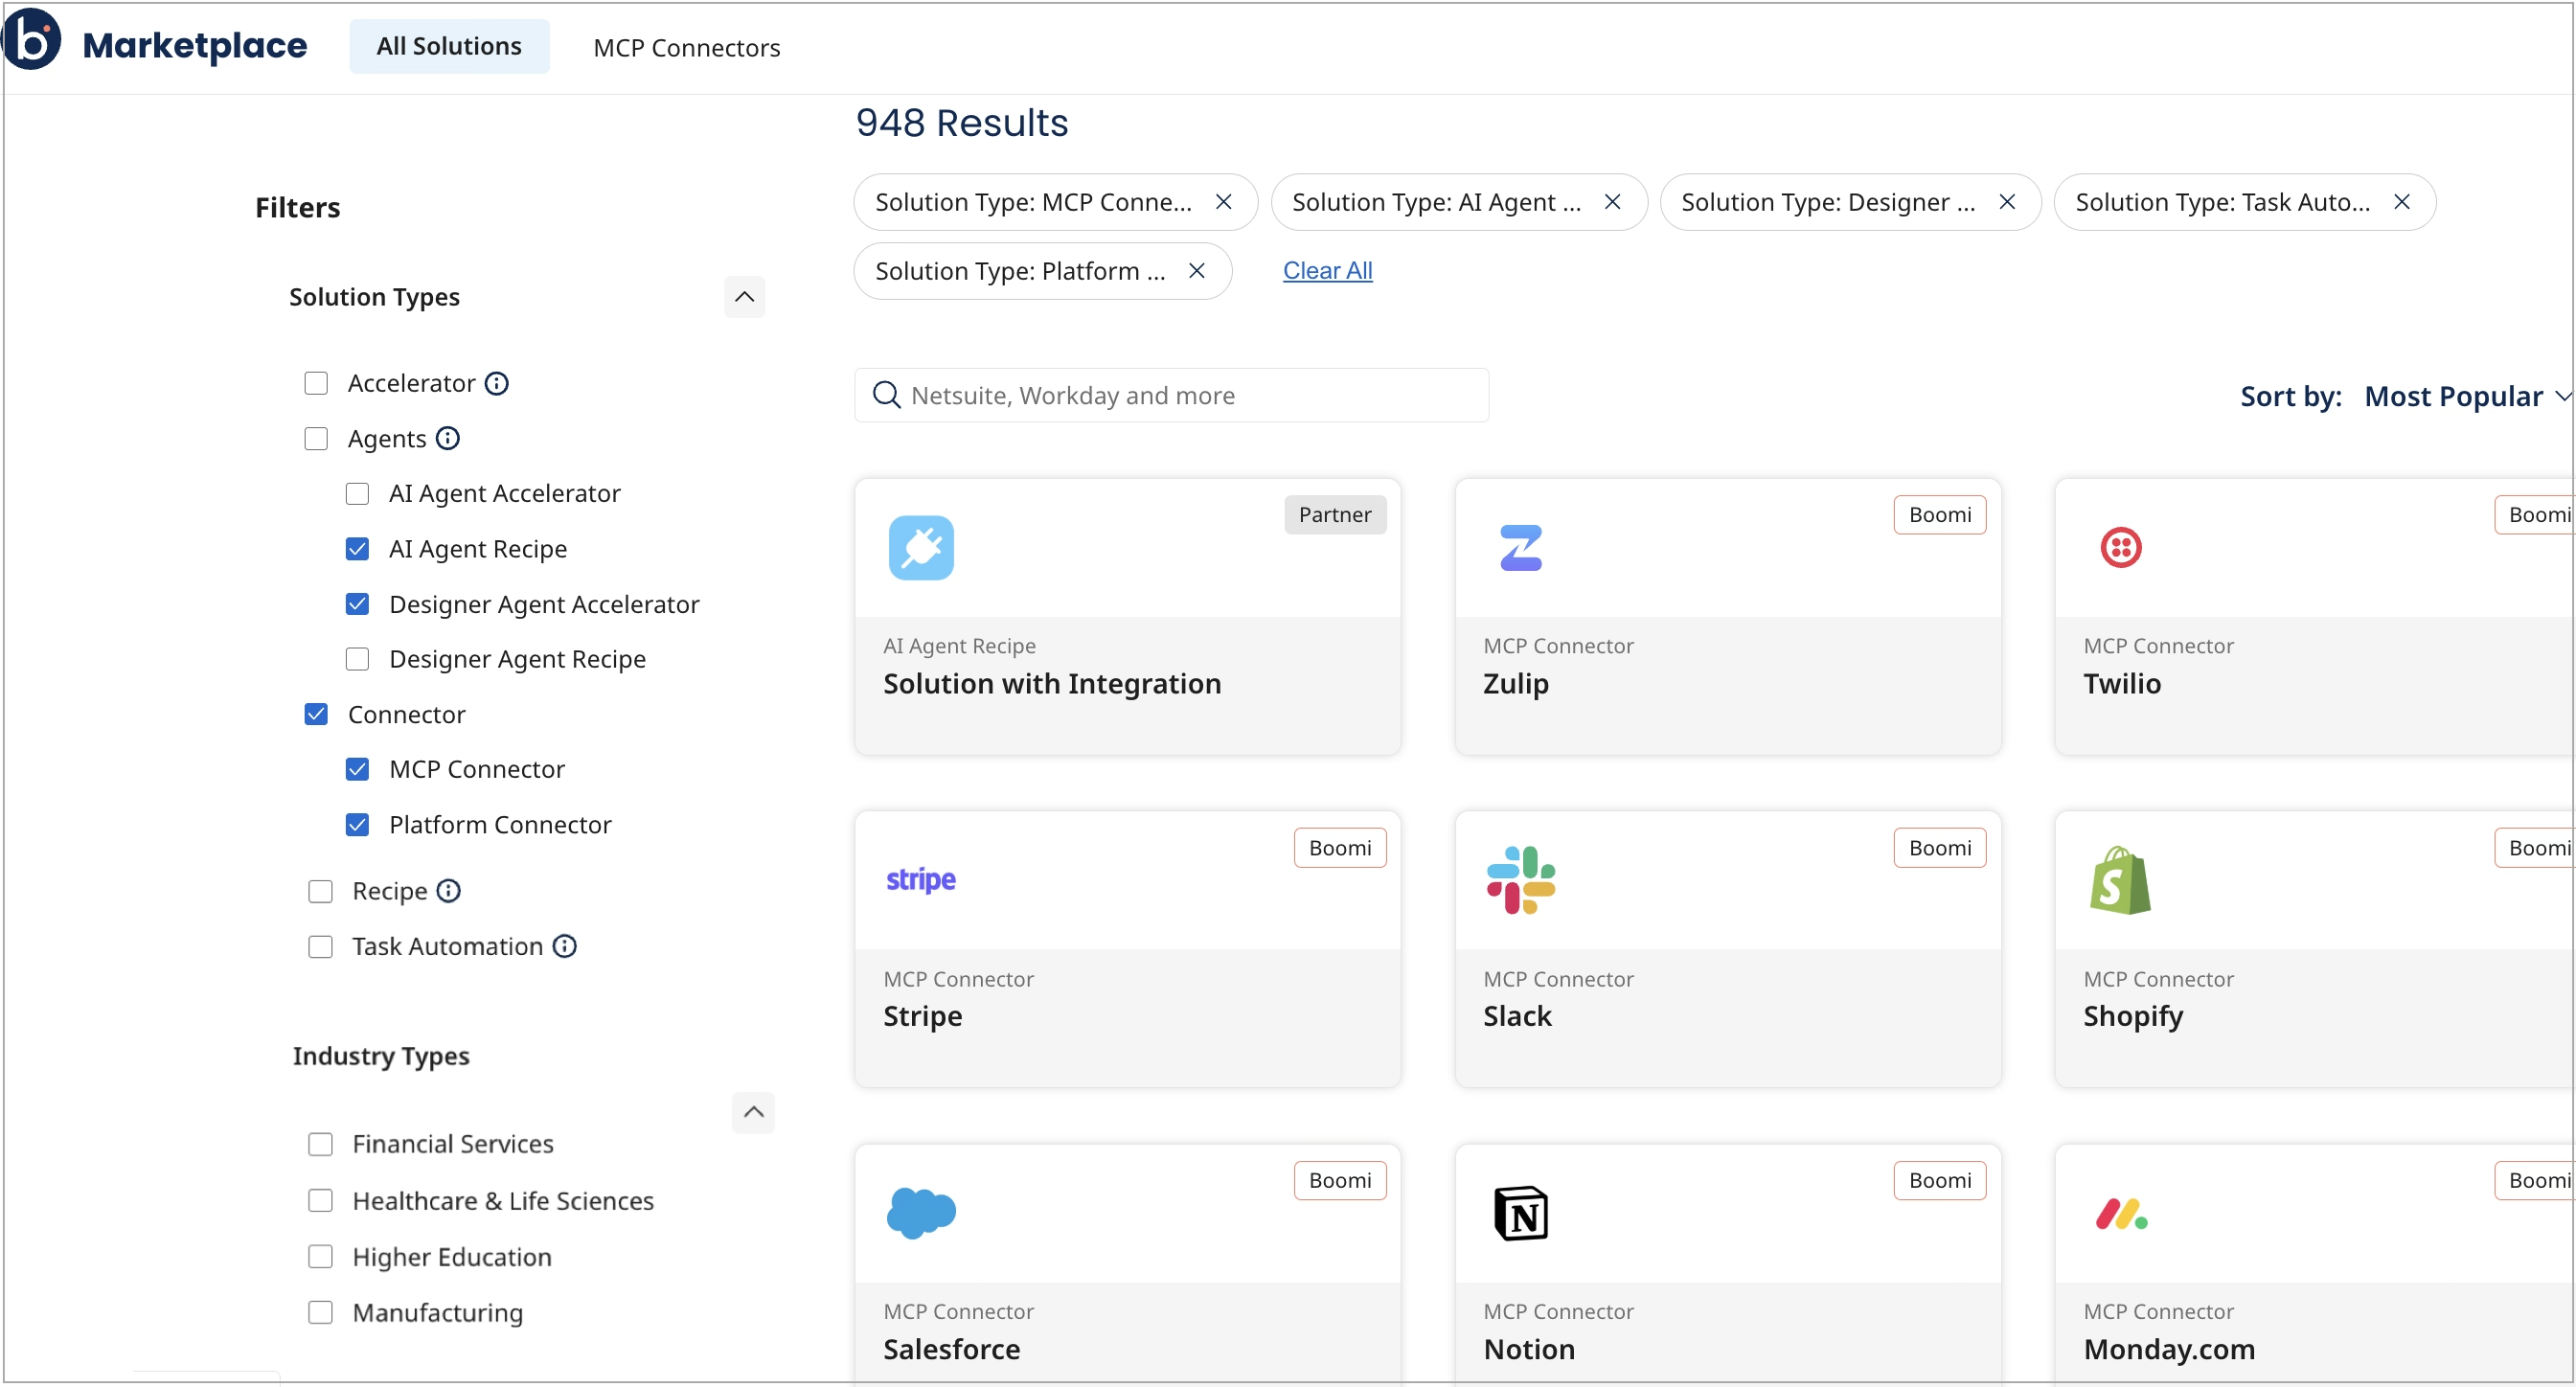The height and width of the screenshot is (1387, 2576).
Task: Check Manufacturing industry
Action: point(320,1312)
